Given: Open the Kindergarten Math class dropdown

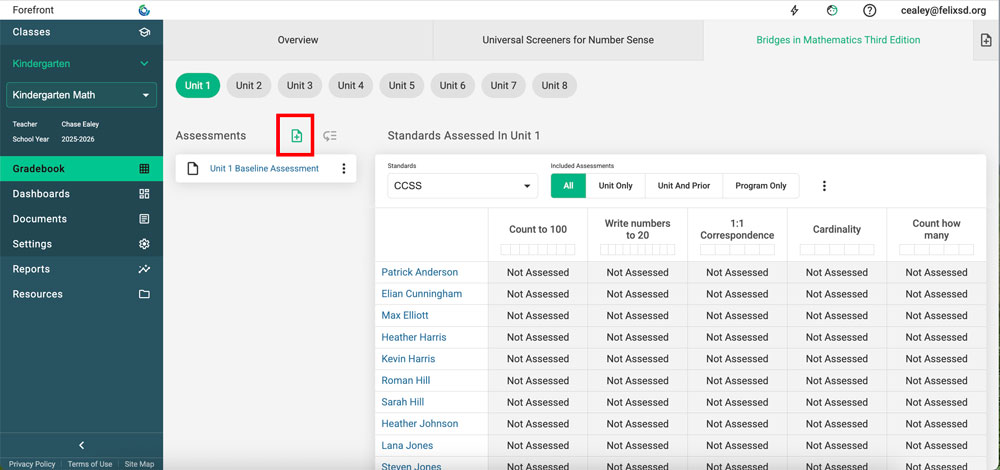Looking at the screenshot, I should tap(81, 96).
